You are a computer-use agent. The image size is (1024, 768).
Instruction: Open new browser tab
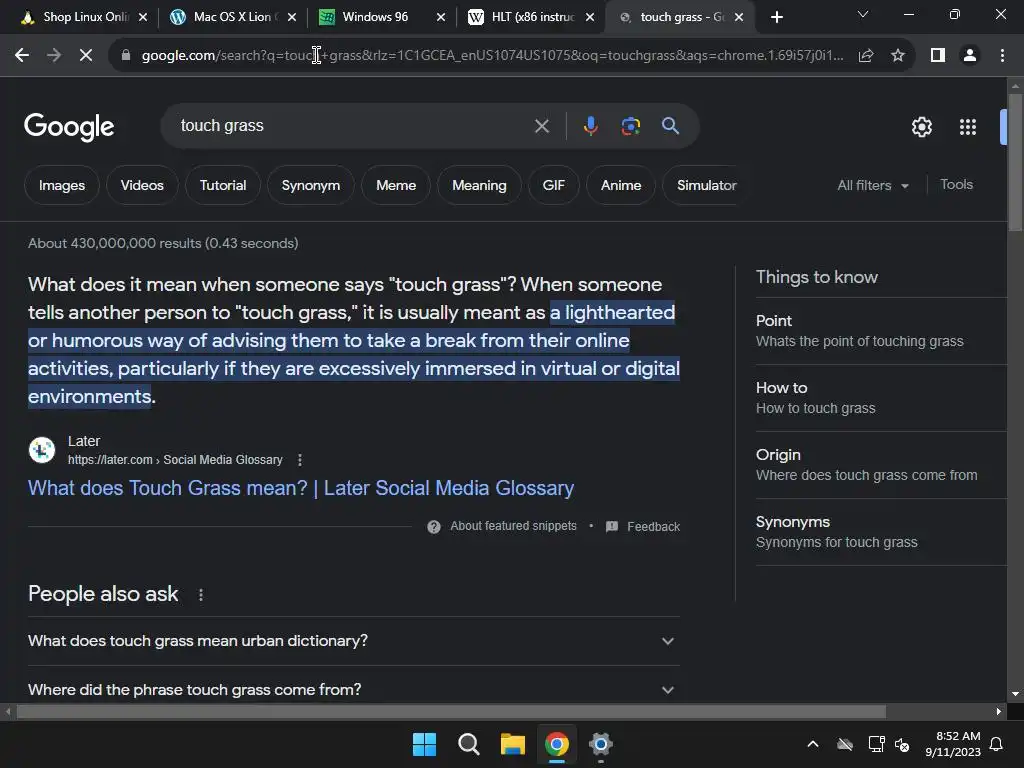(776, 17)
